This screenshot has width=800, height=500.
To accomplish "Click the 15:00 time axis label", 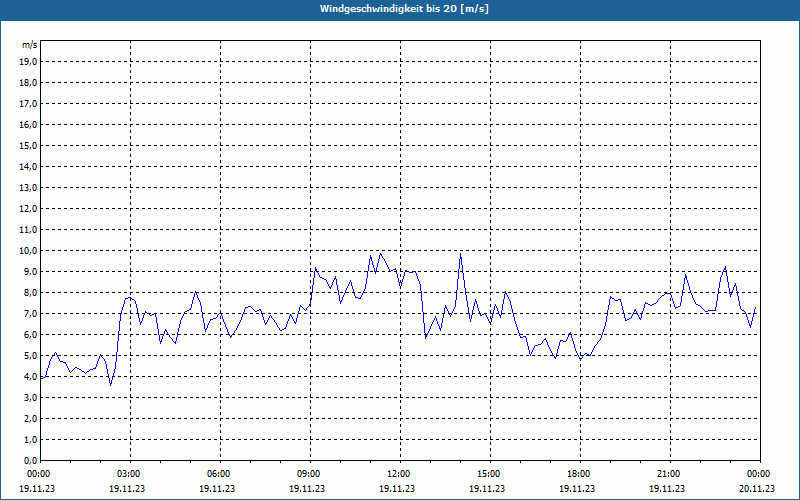I will (x=490, y=474).
